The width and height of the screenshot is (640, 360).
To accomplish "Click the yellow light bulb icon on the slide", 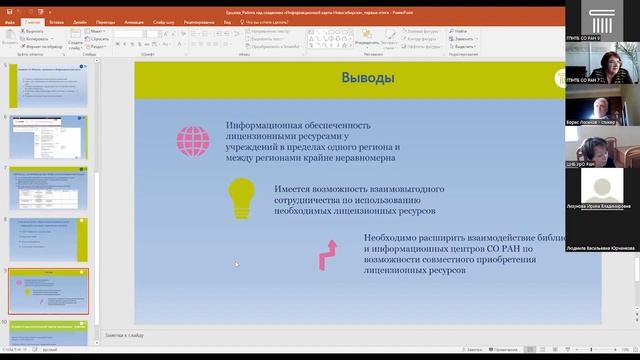I will tap(241, 199).
